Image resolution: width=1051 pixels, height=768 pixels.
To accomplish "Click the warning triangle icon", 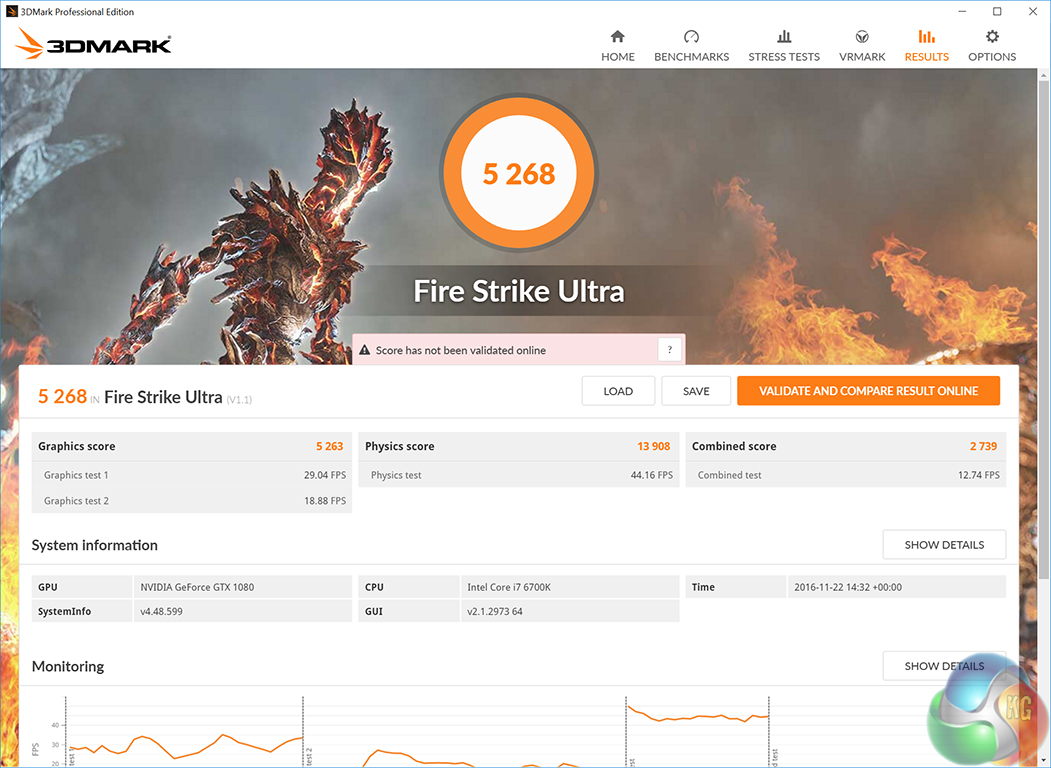I will point(365,350).
